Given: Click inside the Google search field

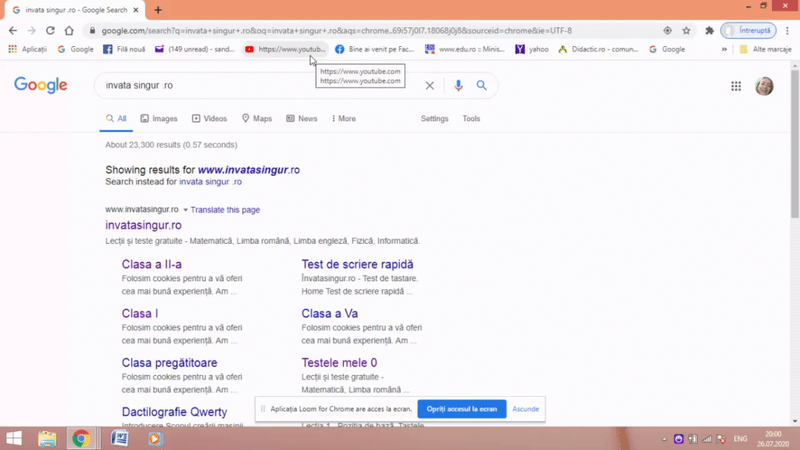Looking at the screenshot, I should click(x=260, y=86).
